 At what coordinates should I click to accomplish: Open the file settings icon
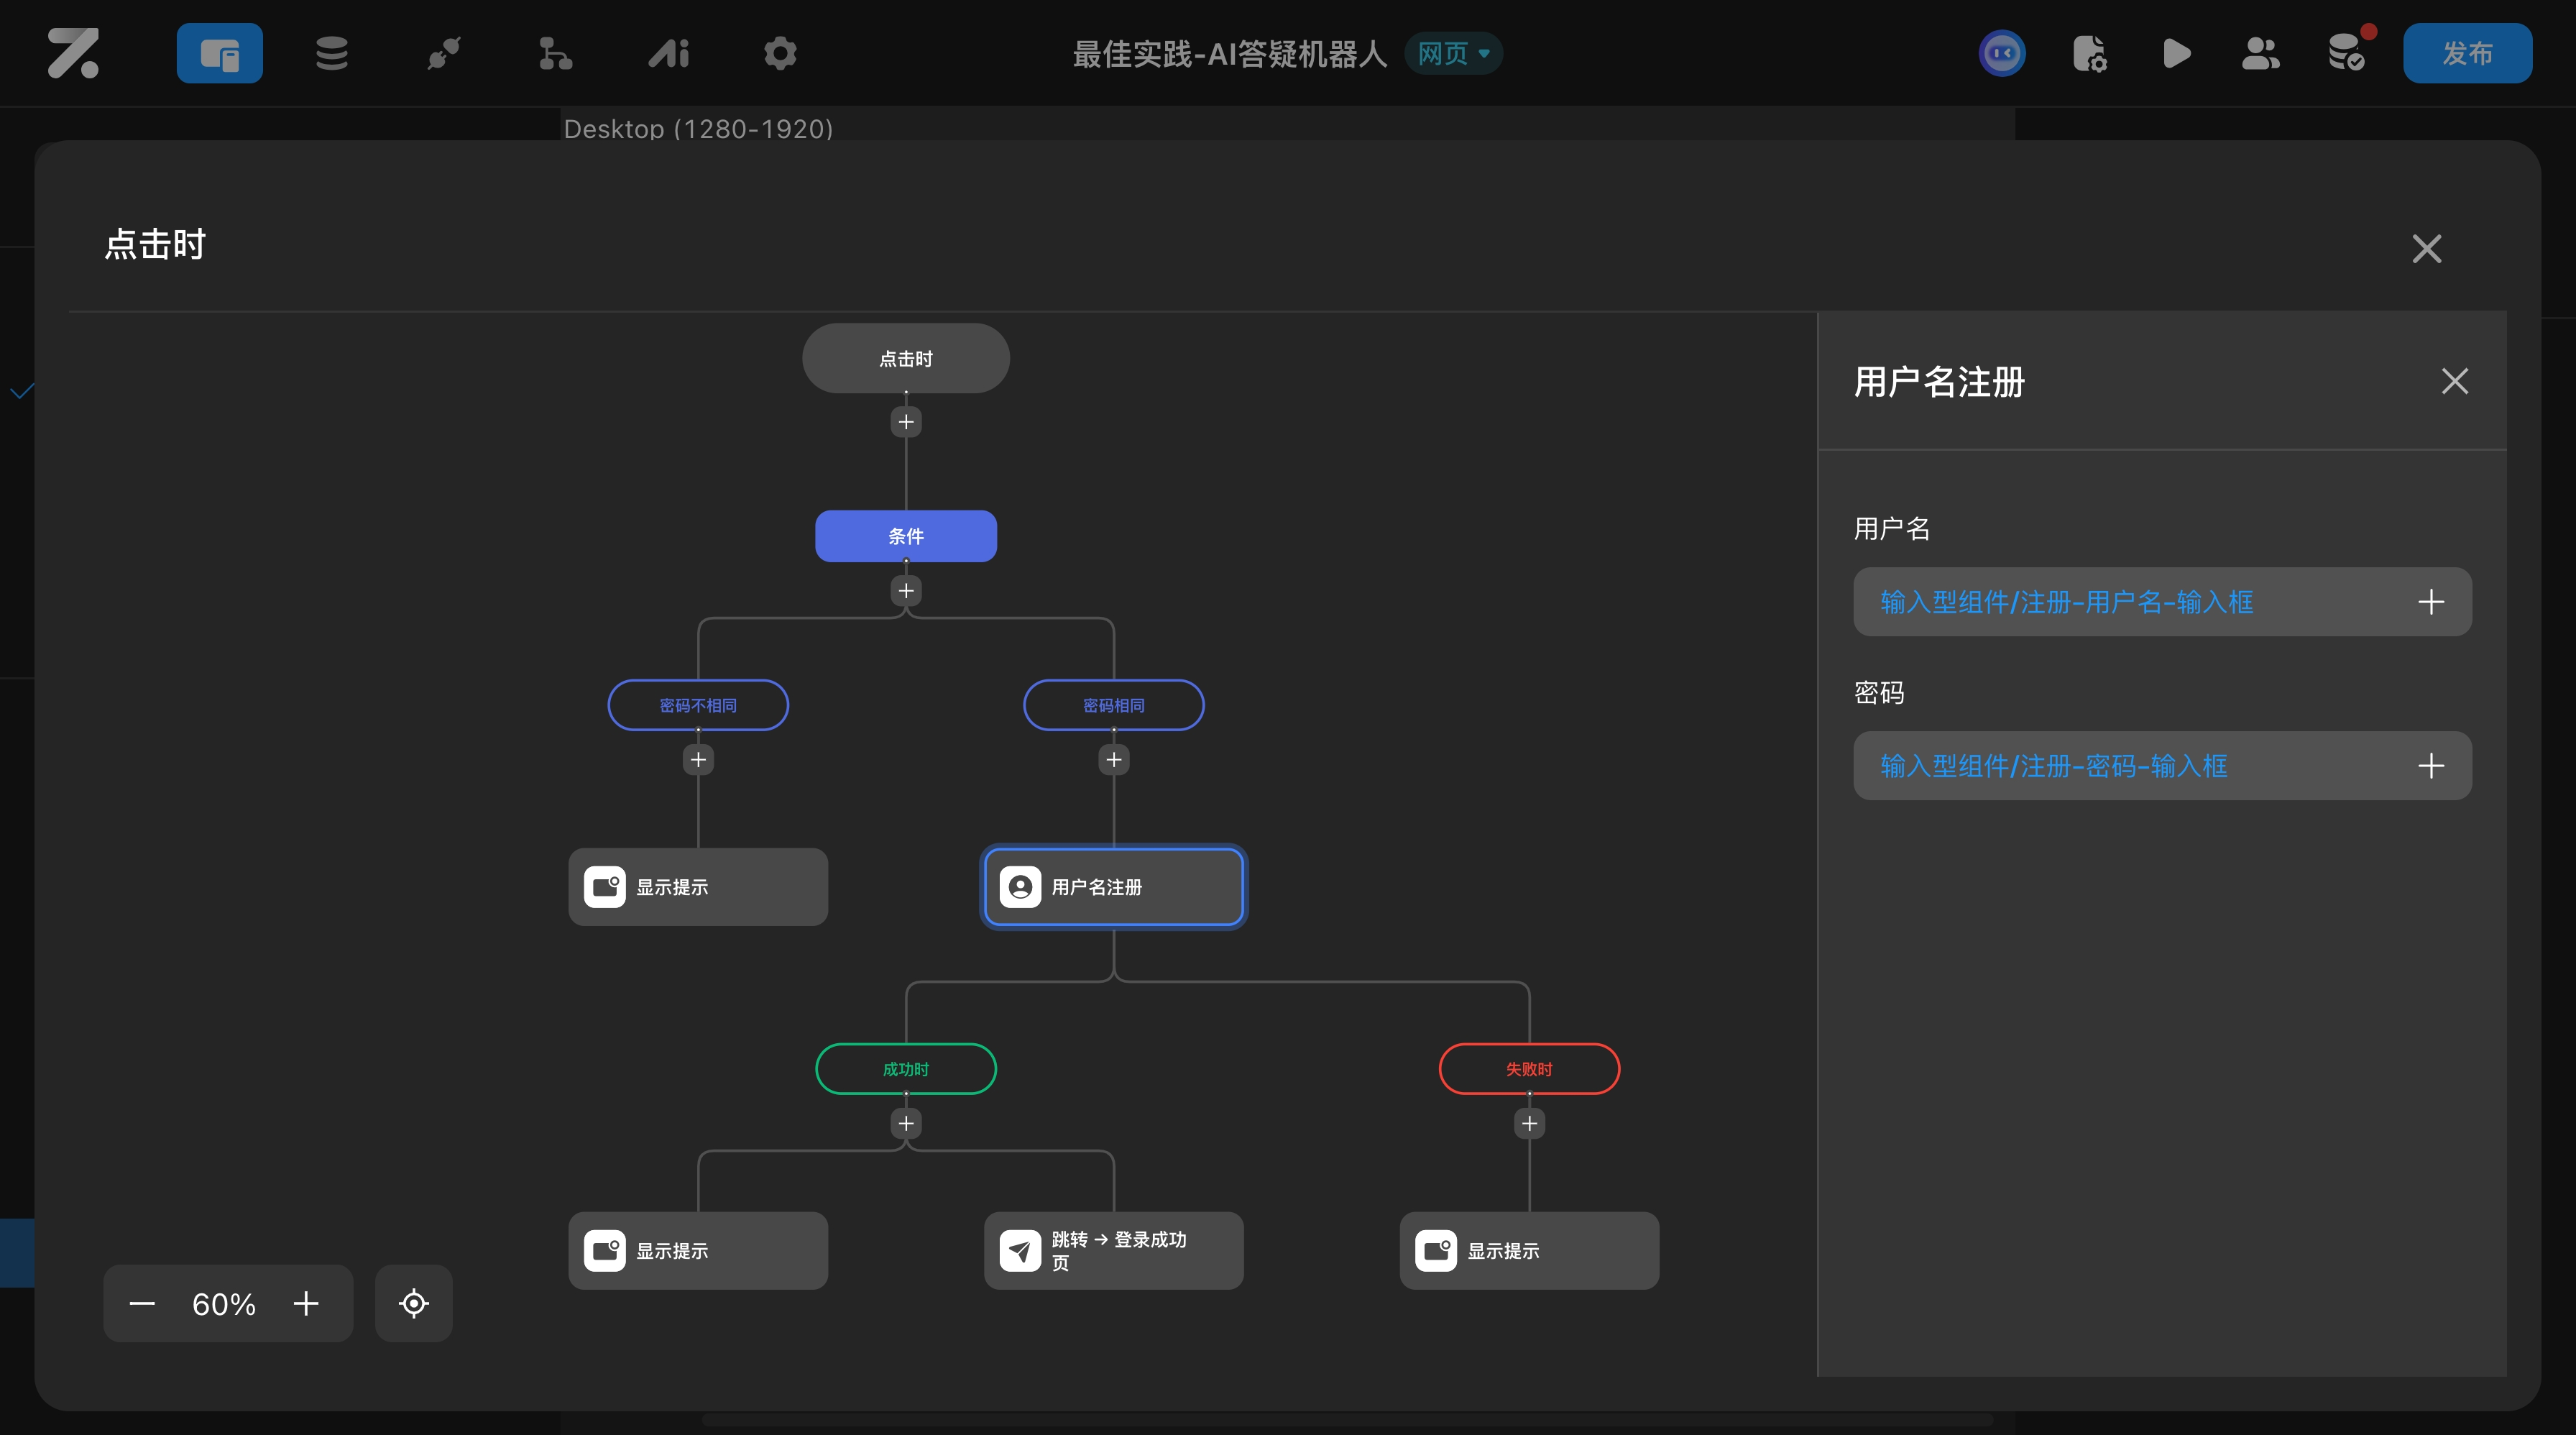coord(2090,53)
